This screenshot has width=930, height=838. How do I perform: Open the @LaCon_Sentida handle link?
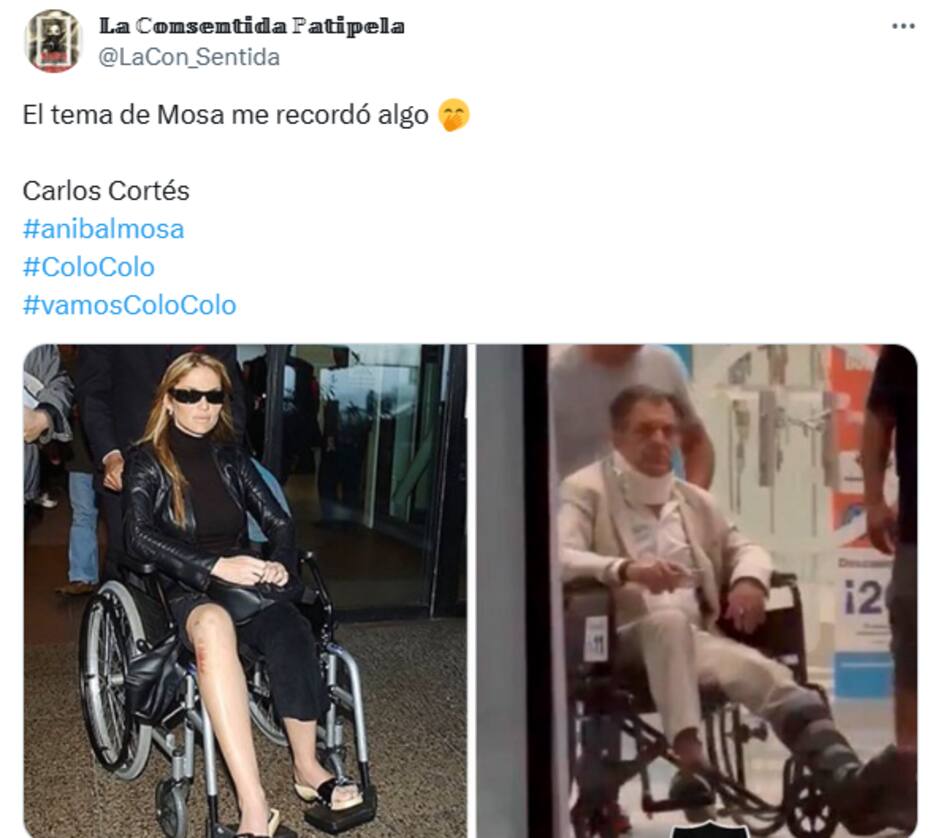tap(189, 58)
